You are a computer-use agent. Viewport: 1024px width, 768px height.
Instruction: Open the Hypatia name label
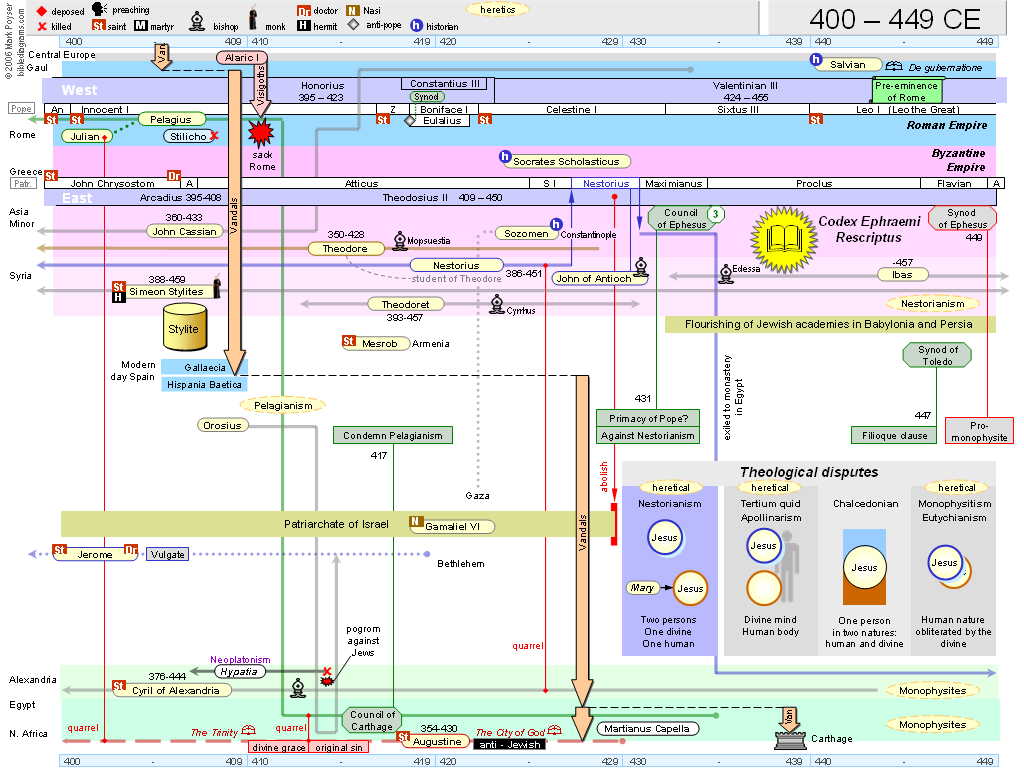click(238, 672)
